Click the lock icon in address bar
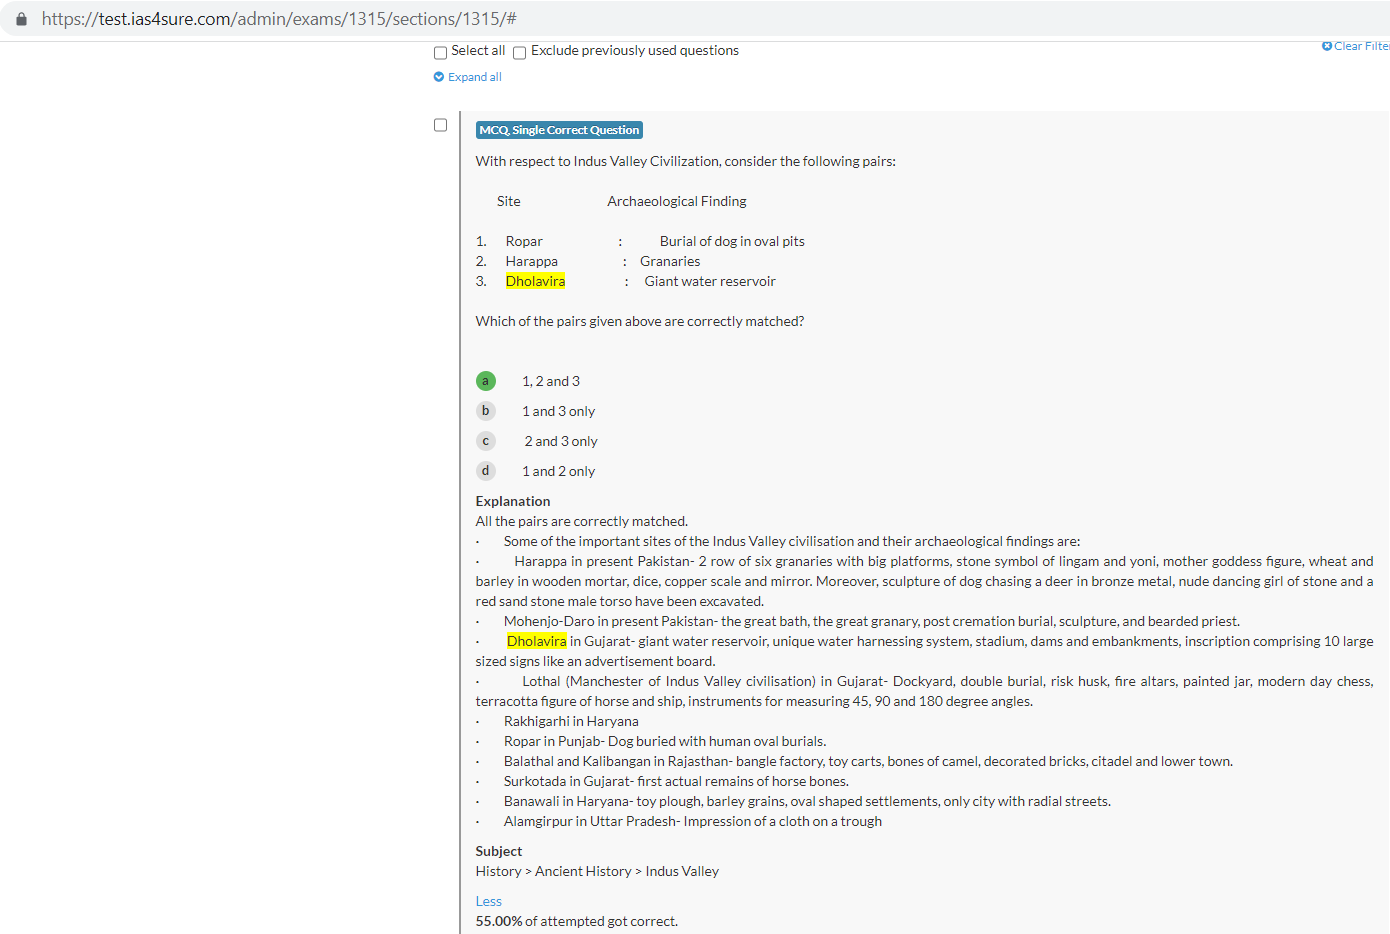Viewport: 1390px width, 934px height. 21,19
